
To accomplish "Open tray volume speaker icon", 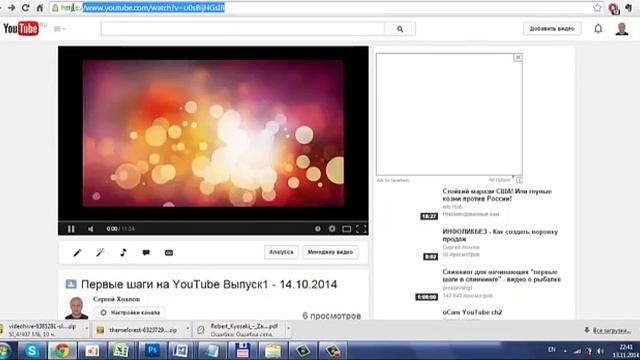I will [600, 351].
